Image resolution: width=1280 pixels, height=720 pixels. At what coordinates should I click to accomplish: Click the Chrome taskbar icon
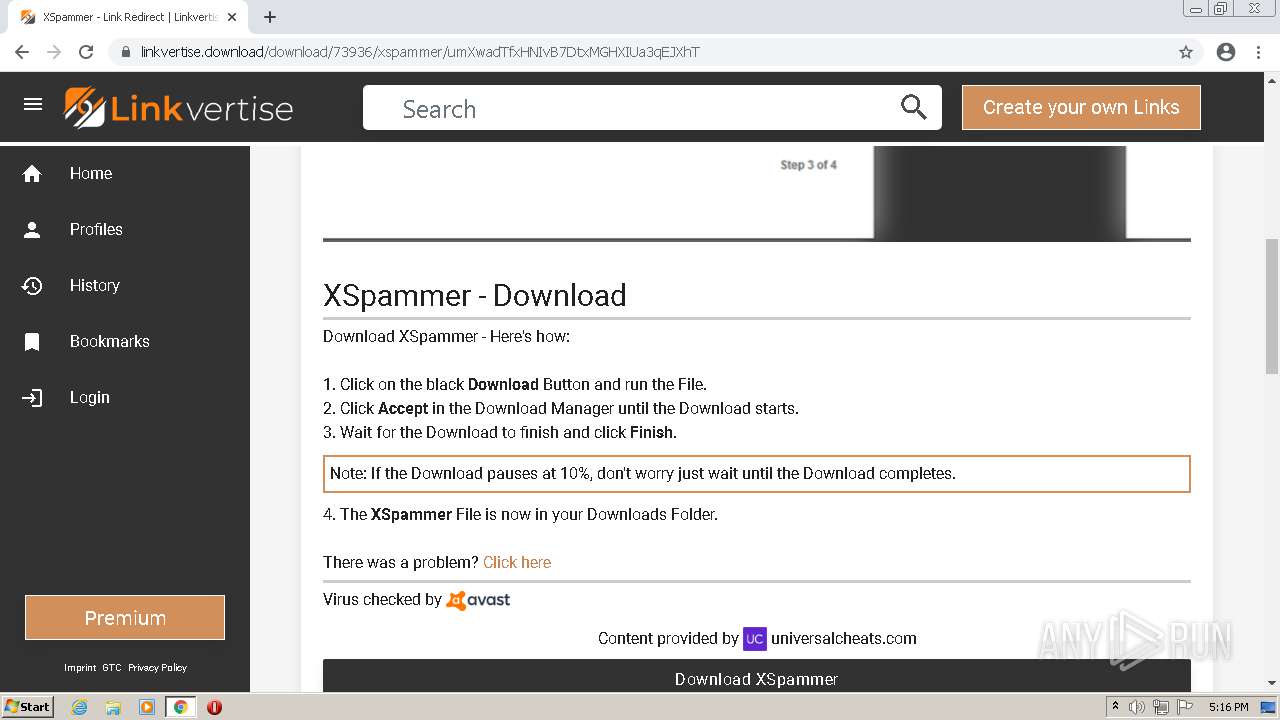pos(181,707)
